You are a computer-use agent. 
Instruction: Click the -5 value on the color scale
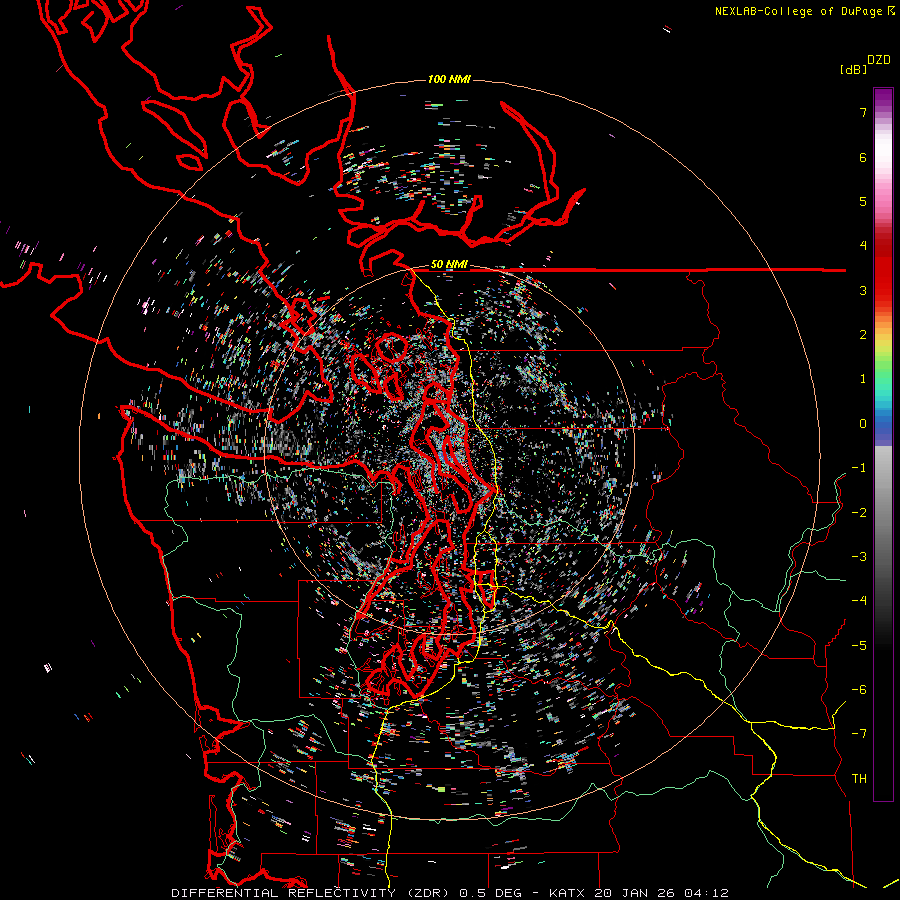pos(859,646)
